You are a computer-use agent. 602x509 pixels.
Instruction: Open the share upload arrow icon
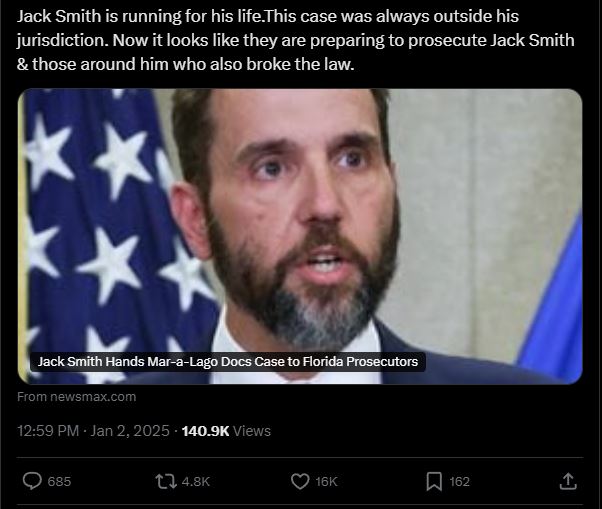pyautogui.click(x=568, y=481)
